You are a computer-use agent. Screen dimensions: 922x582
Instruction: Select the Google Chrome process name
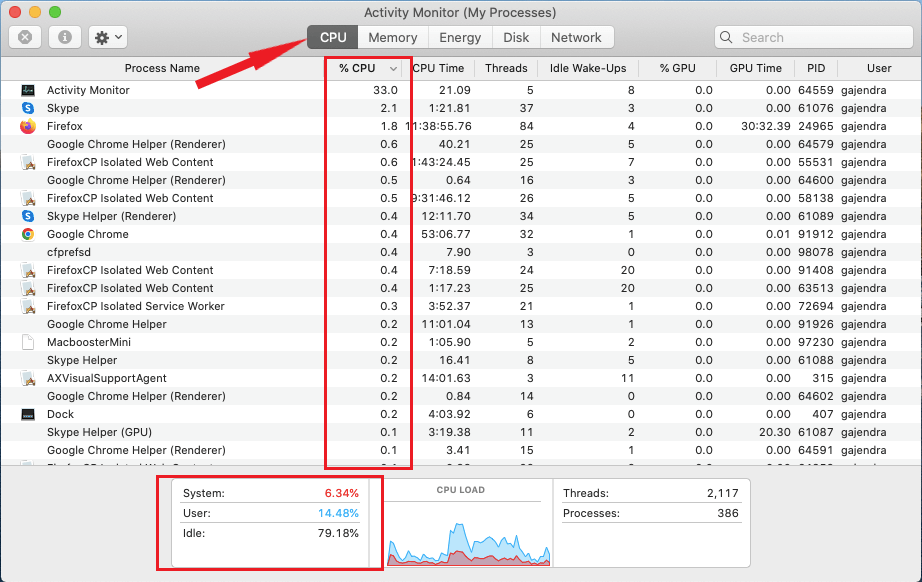click(88, 234)
